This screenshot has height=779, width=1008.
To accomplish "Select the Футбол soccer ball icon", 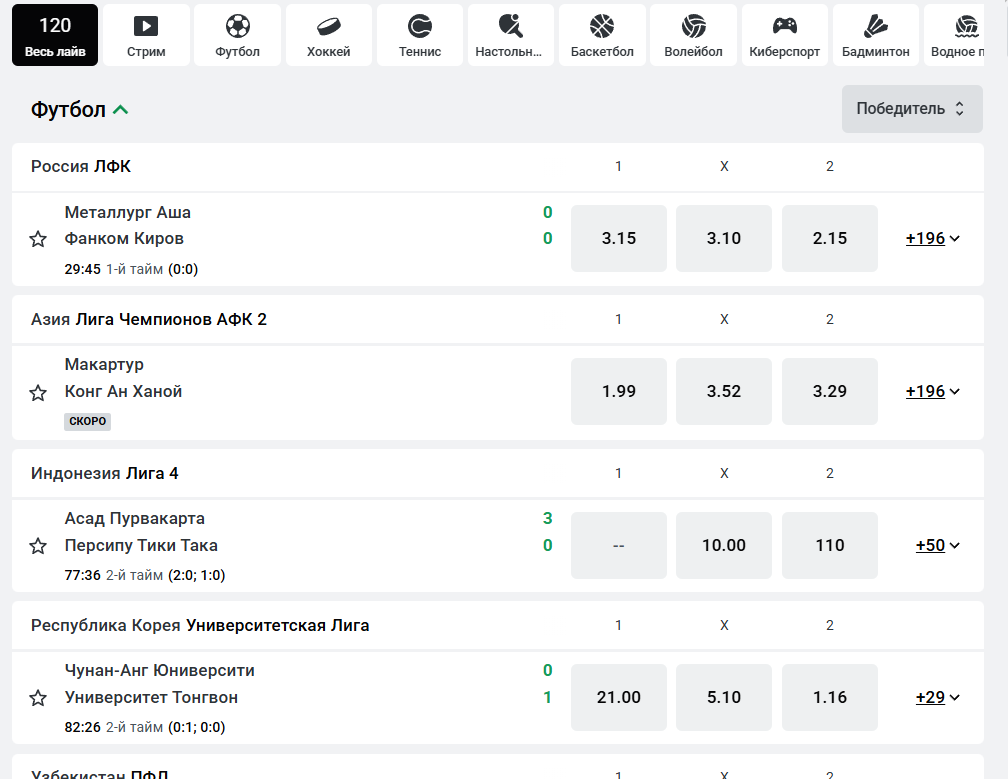I will 237,26.
